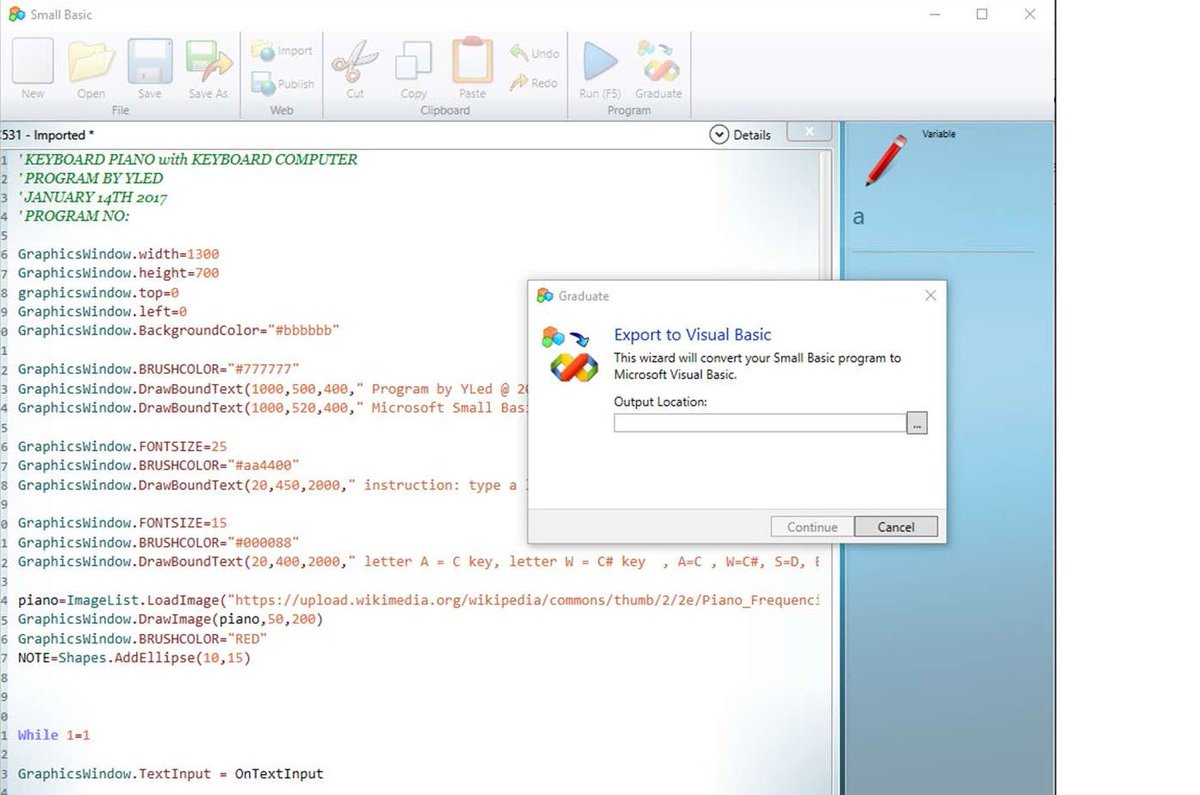This screenshot has width=1200, height=795.
Task: Click the Save toolbar icon
Action: coord(150,62)
